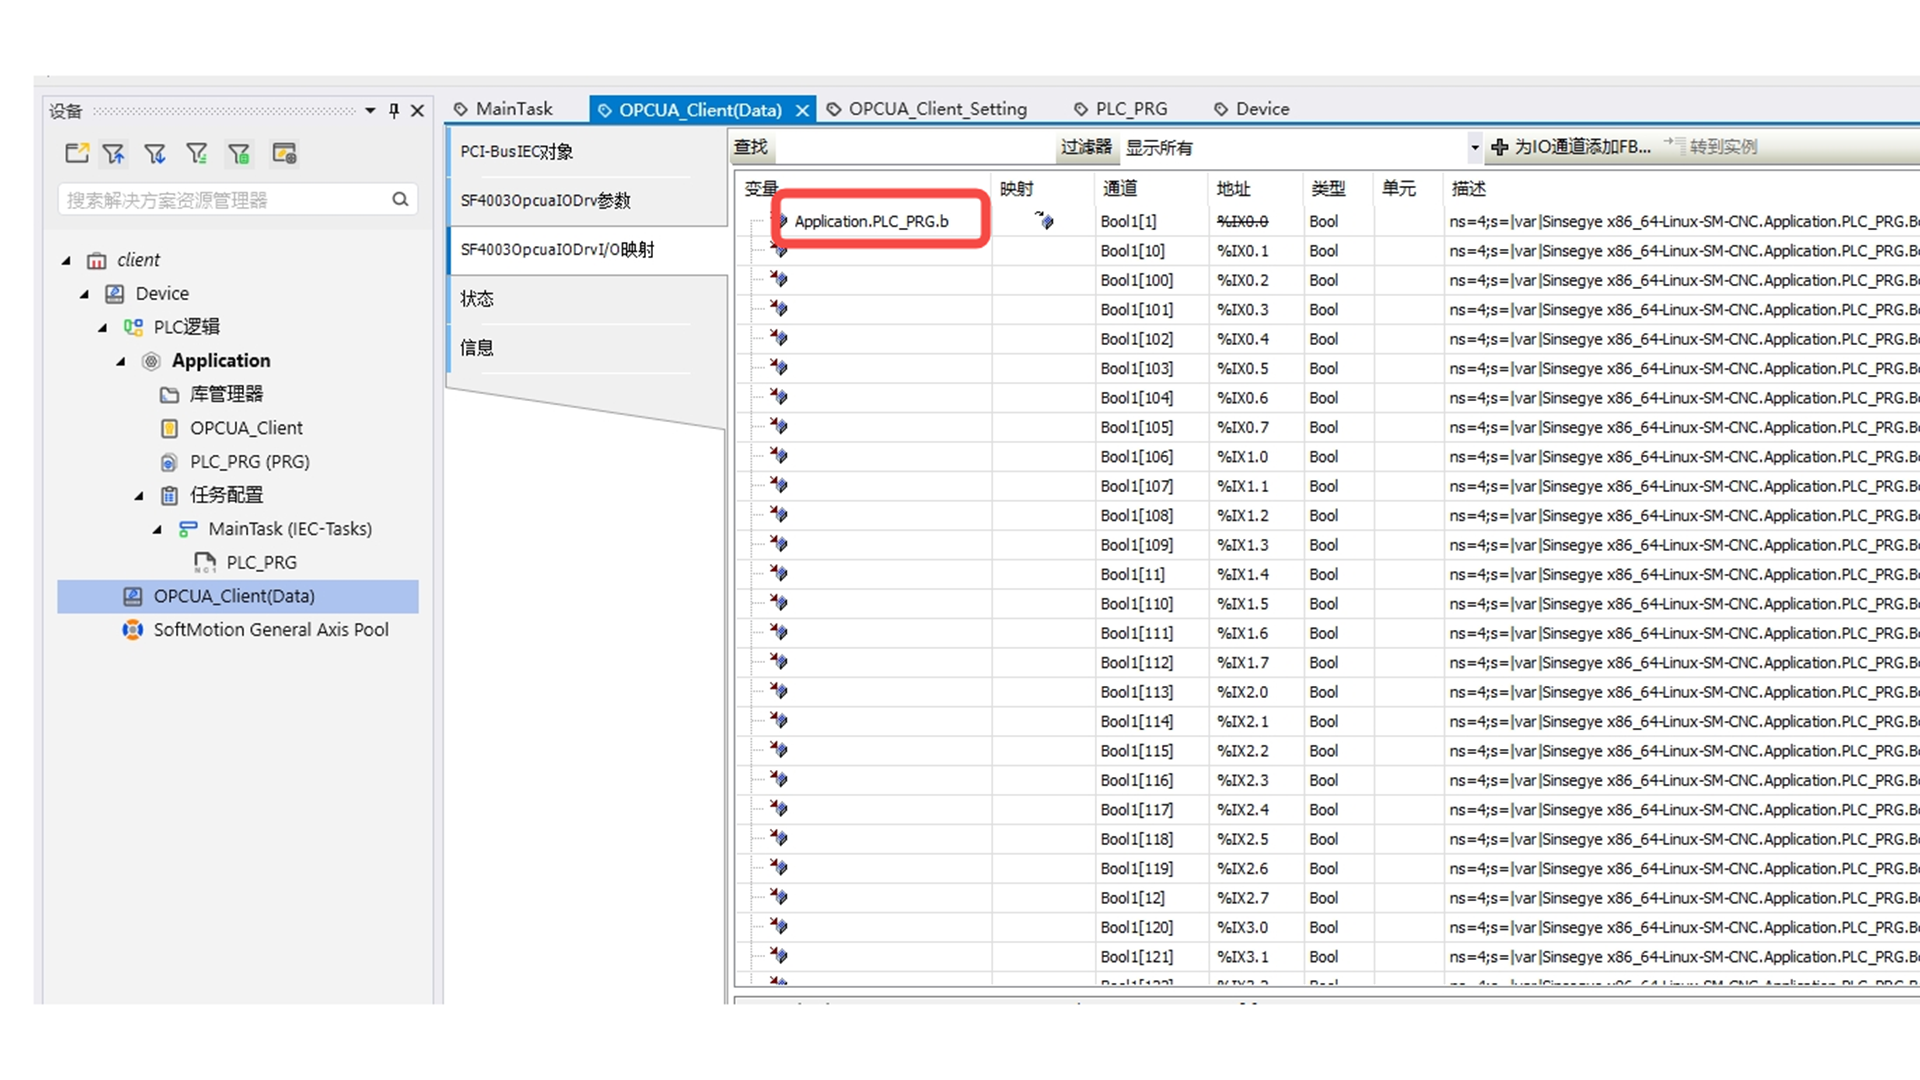Select the 库管理器 tree item
1920x1080 pixels.
pyautogui.click(x=226, y=394)
